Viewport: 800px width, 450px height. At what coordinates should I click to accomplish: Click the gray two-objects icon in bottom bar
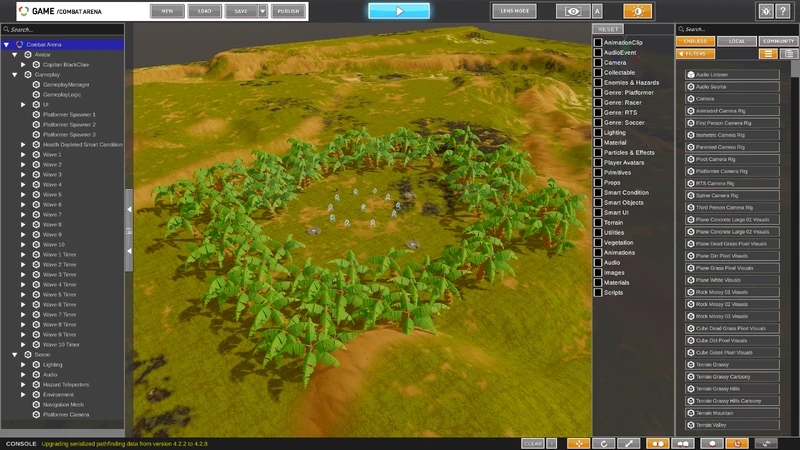683,443
